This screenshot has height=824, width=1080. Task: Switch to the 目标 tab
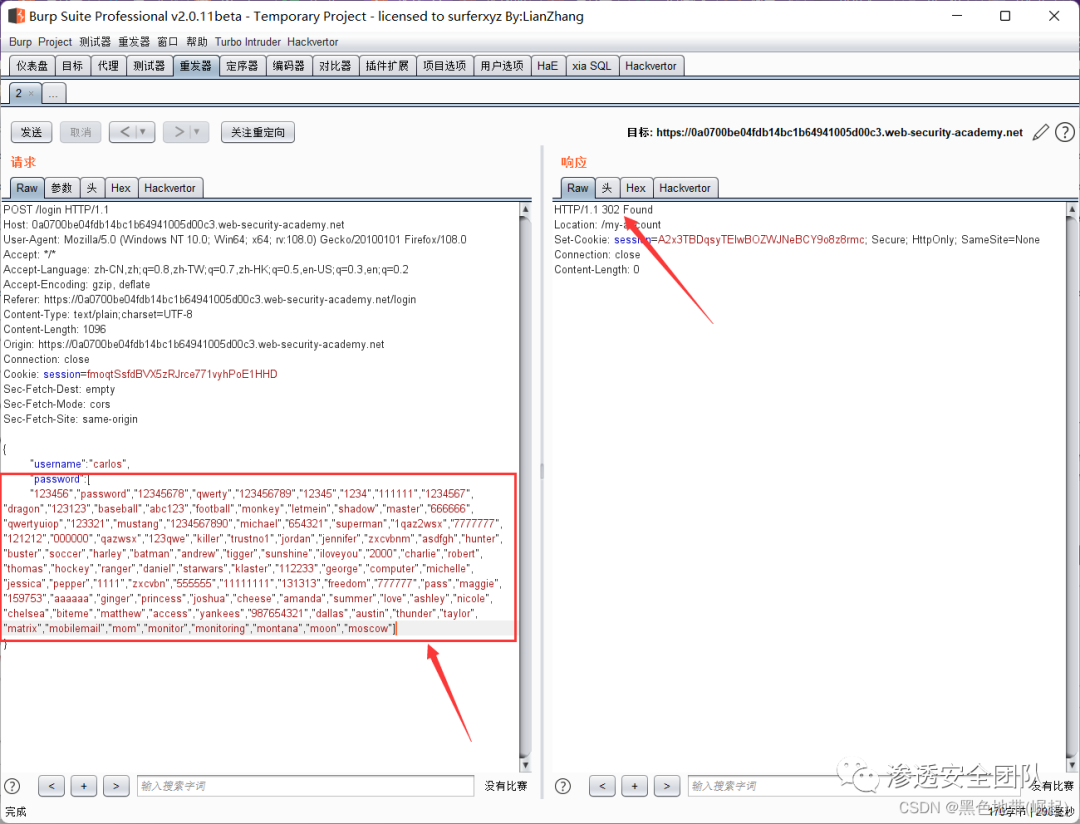tap(72, 66)
